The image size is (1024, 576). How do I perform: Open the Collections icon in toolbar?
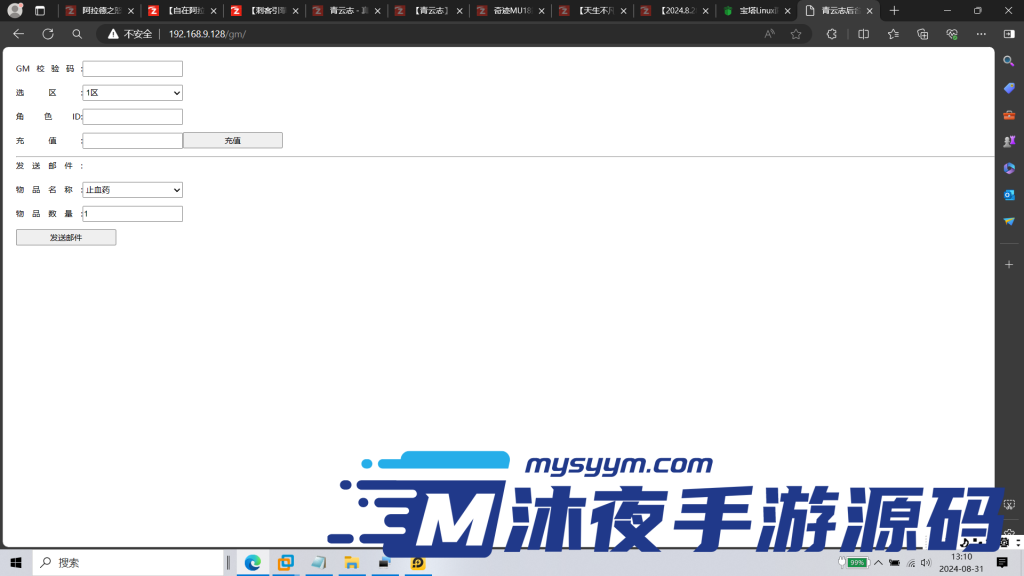(x=923, y=34)
